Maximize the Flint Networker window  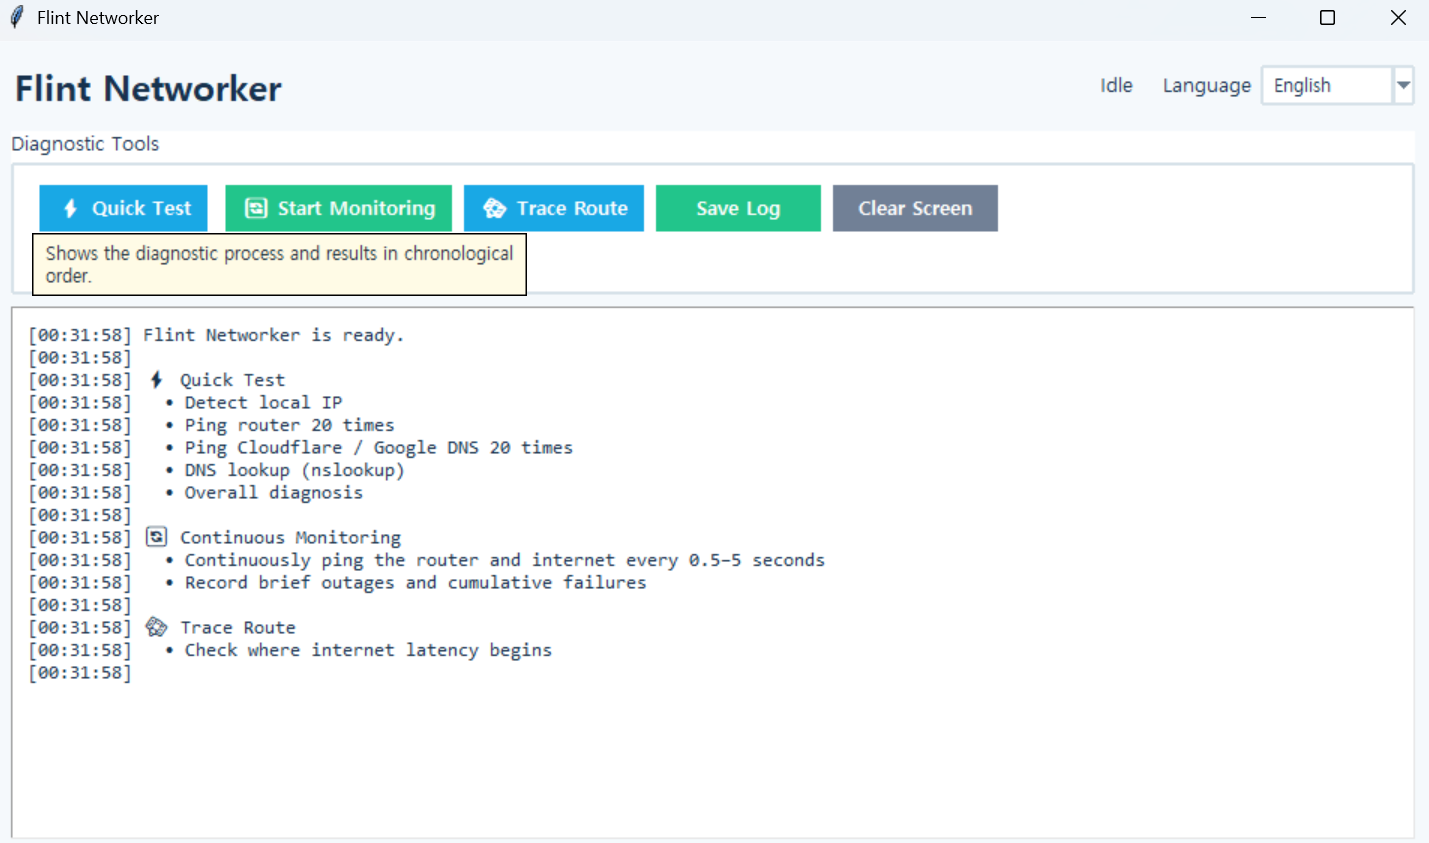(1328, 18)
